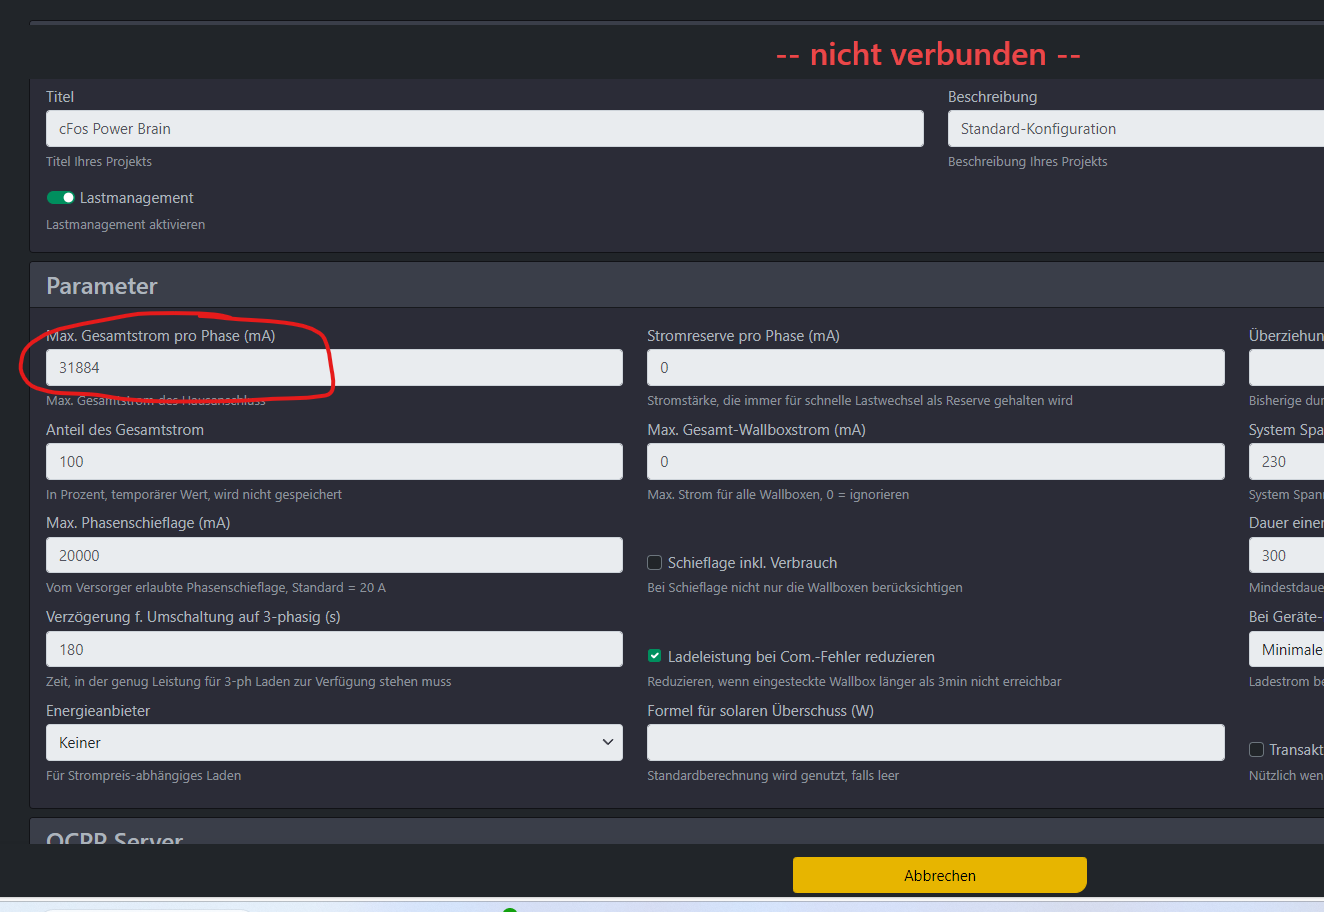The width and height of the screenshot is (1324, 912).
Task: Click the empty Überziehung field at right
Action: click(x=1288, y=368)
